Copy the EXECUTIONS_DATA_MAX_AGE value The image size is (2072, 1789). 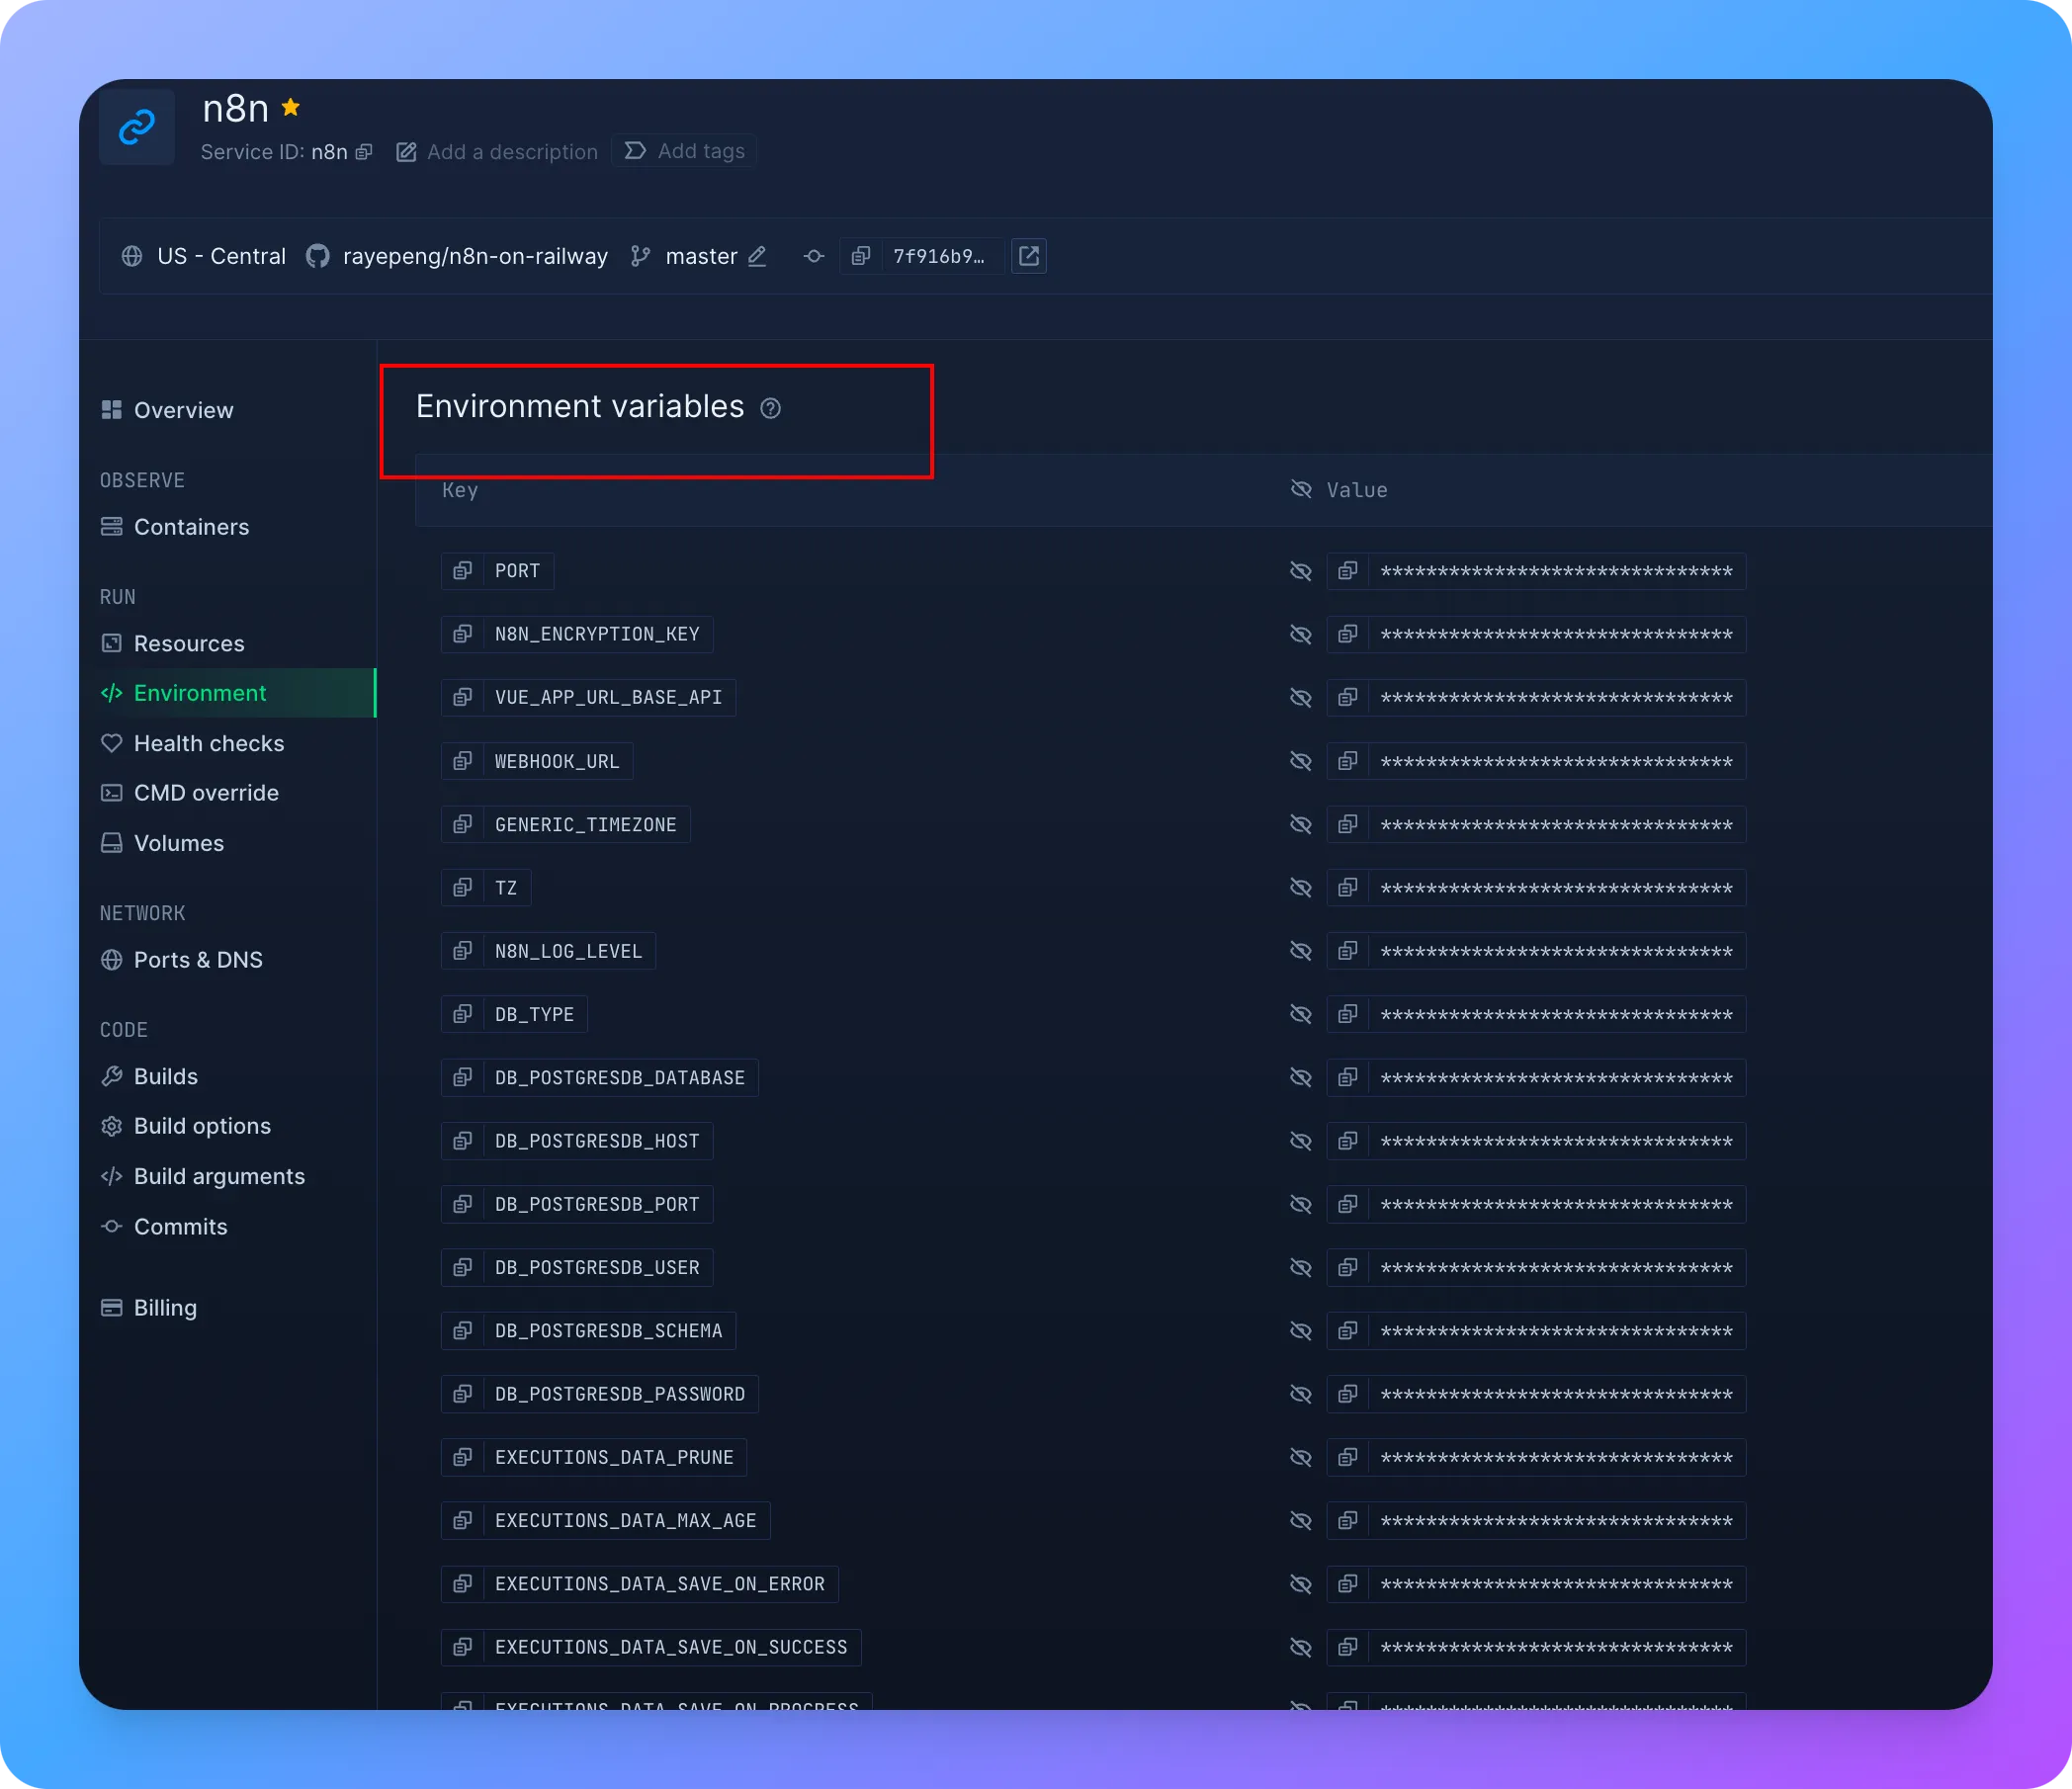coord(1348,1520)
